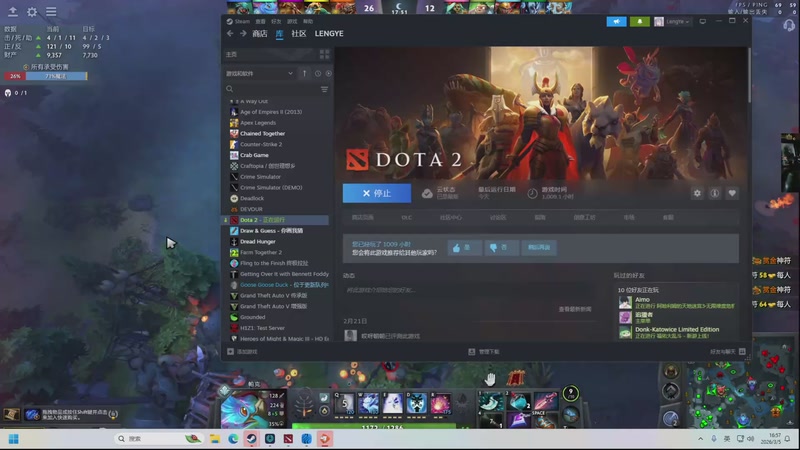
Task: Open the DLC tab for Dota 2
Action: coord(407,217)
